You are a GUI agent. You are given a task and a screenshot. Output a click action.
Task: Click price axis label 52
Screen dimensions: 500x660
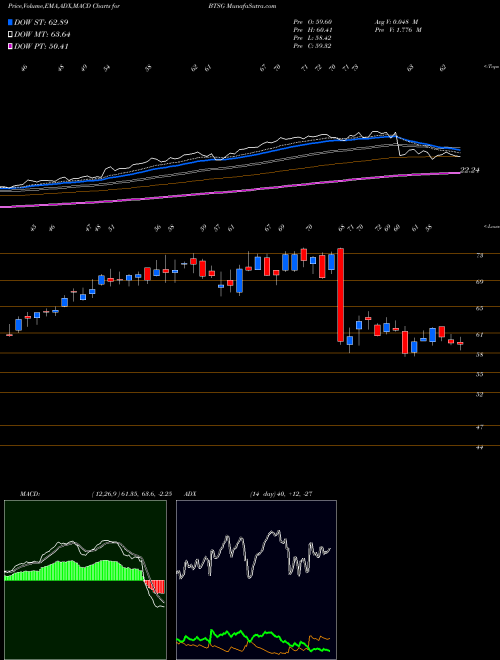point(480,394)
